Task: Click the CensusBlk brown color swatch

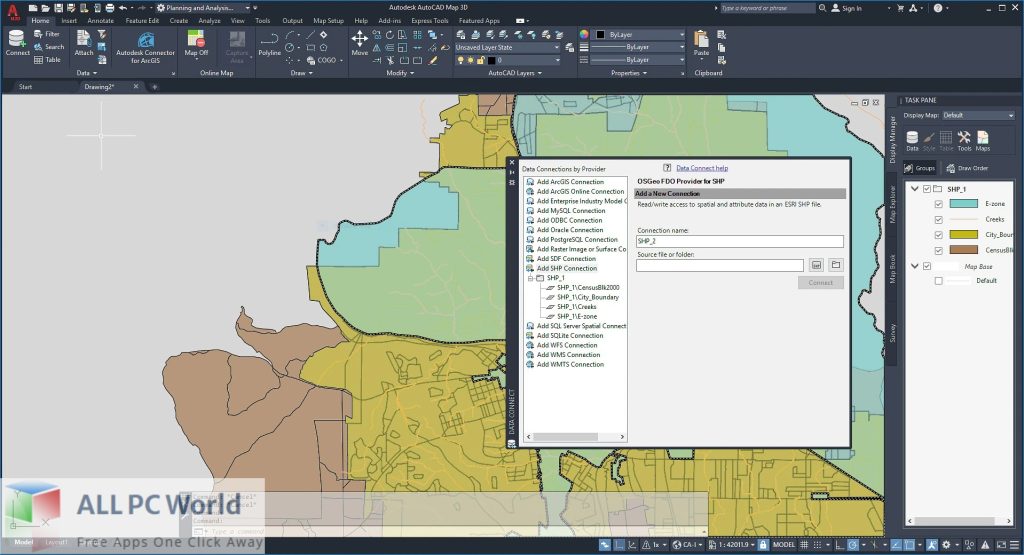Action: 963,250
